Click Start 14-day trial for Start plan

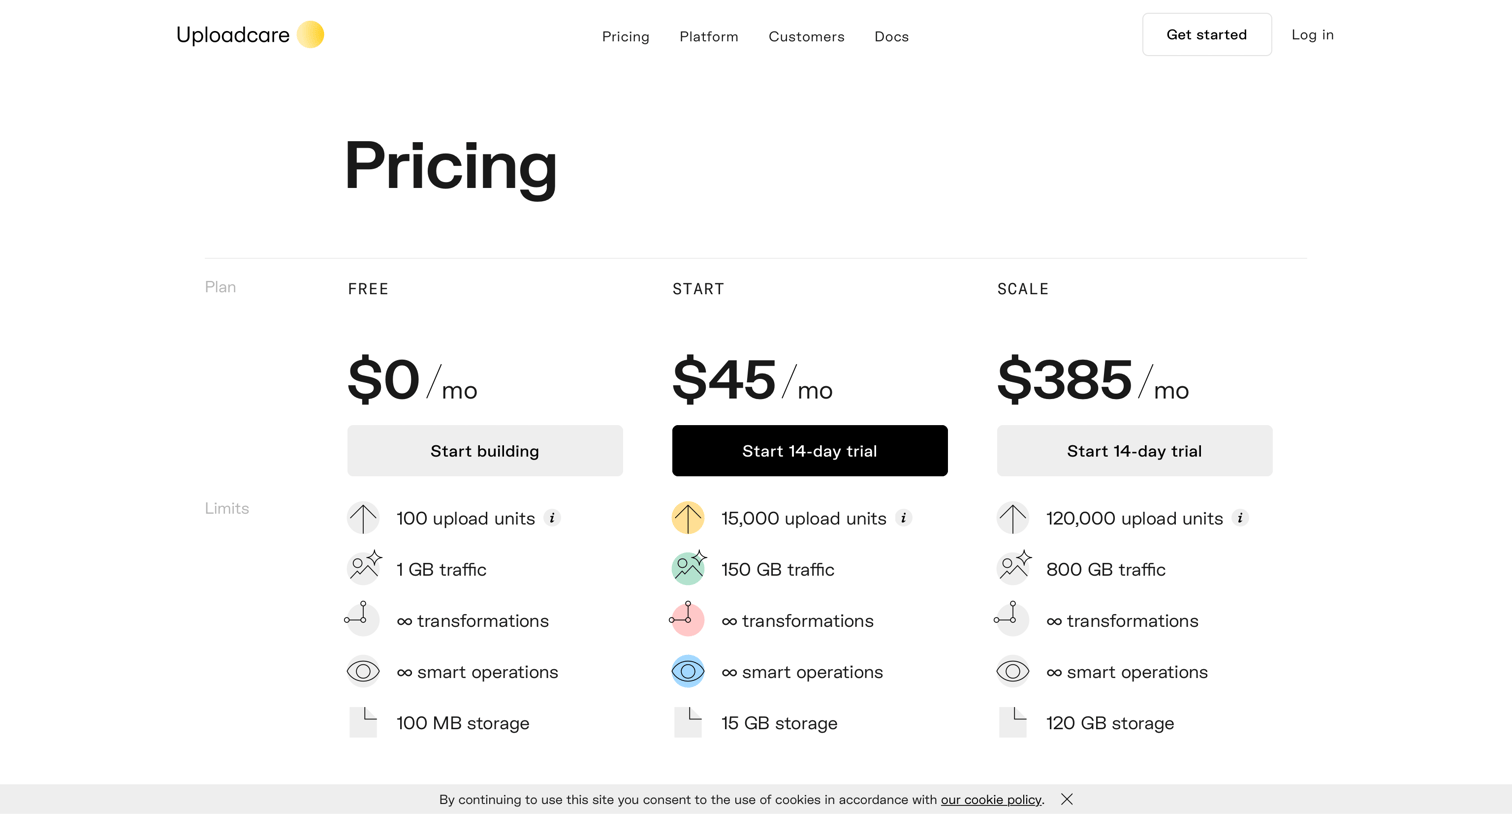click(810, 451)
